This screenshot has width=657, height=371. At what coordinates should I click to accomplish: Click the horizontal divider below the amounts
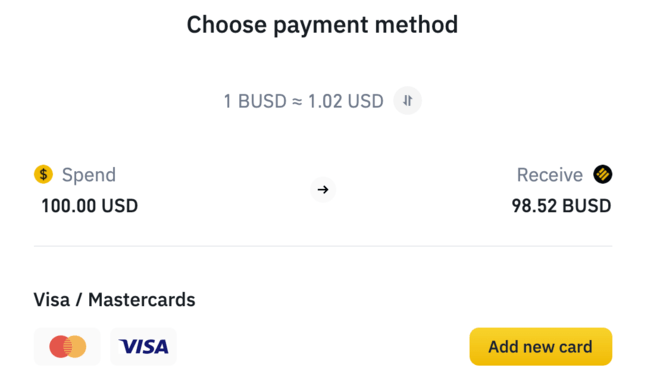(x=323, y=246)
